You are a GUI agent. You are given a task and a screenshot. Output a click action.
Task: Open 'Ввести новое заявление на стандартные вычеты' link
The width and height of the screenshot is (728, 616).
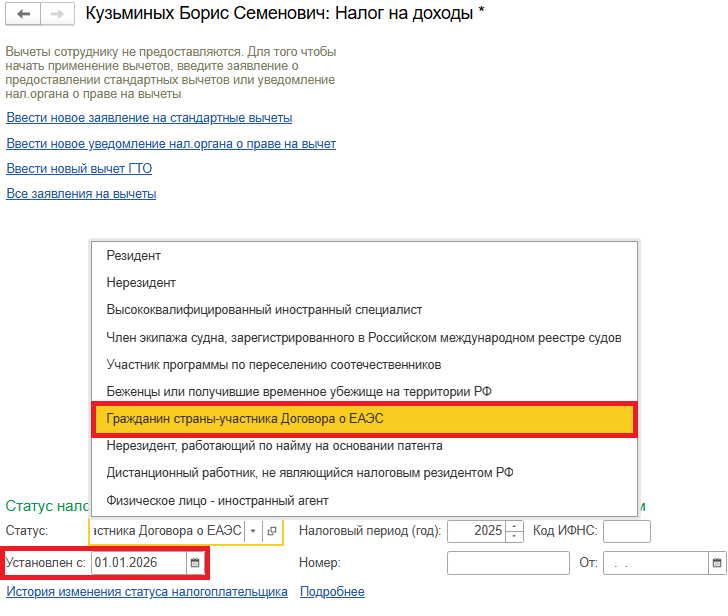149,118
